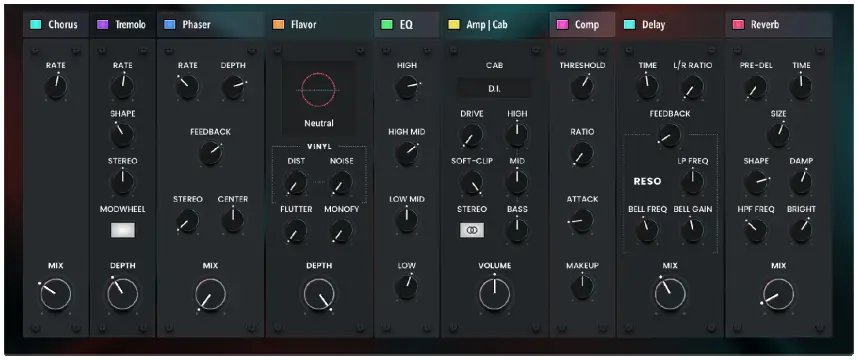Viewport: 858px width, 360px height.
Task: Select the Reverb module header
Action: pos(779,25)
